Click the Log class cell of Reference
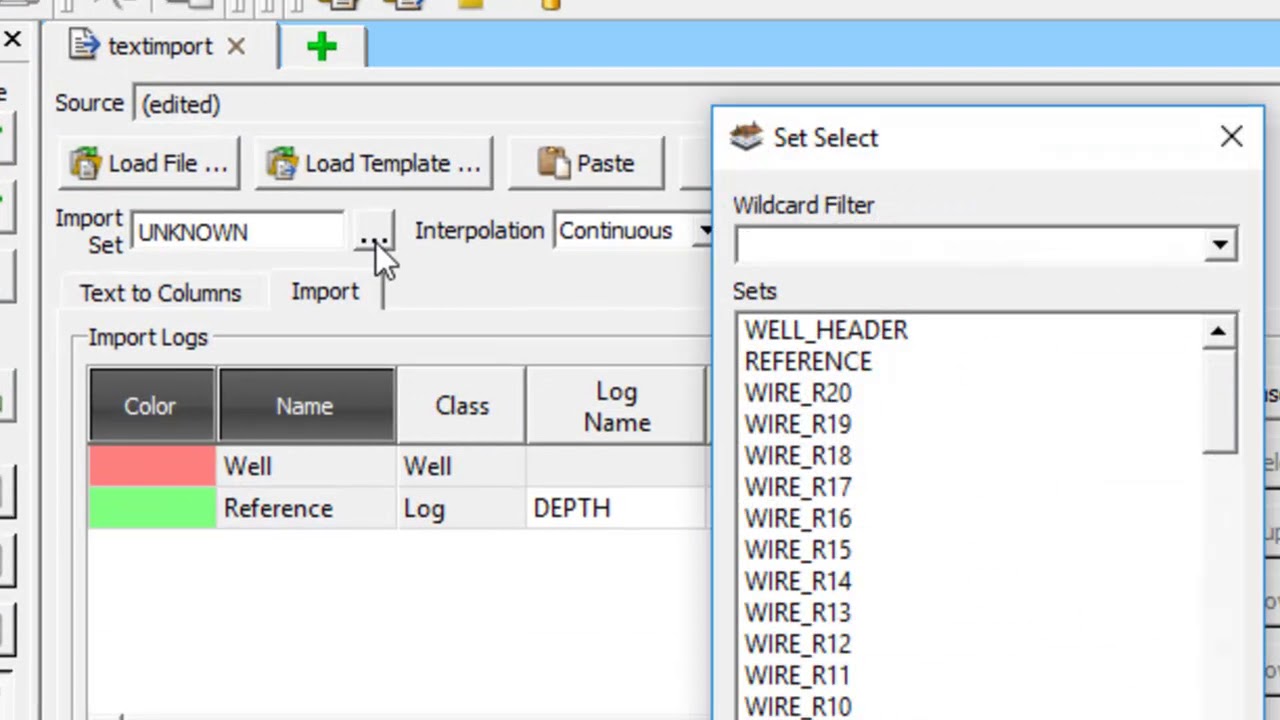This screenshot has width=1280, height=720. click(x=461, y=508)
